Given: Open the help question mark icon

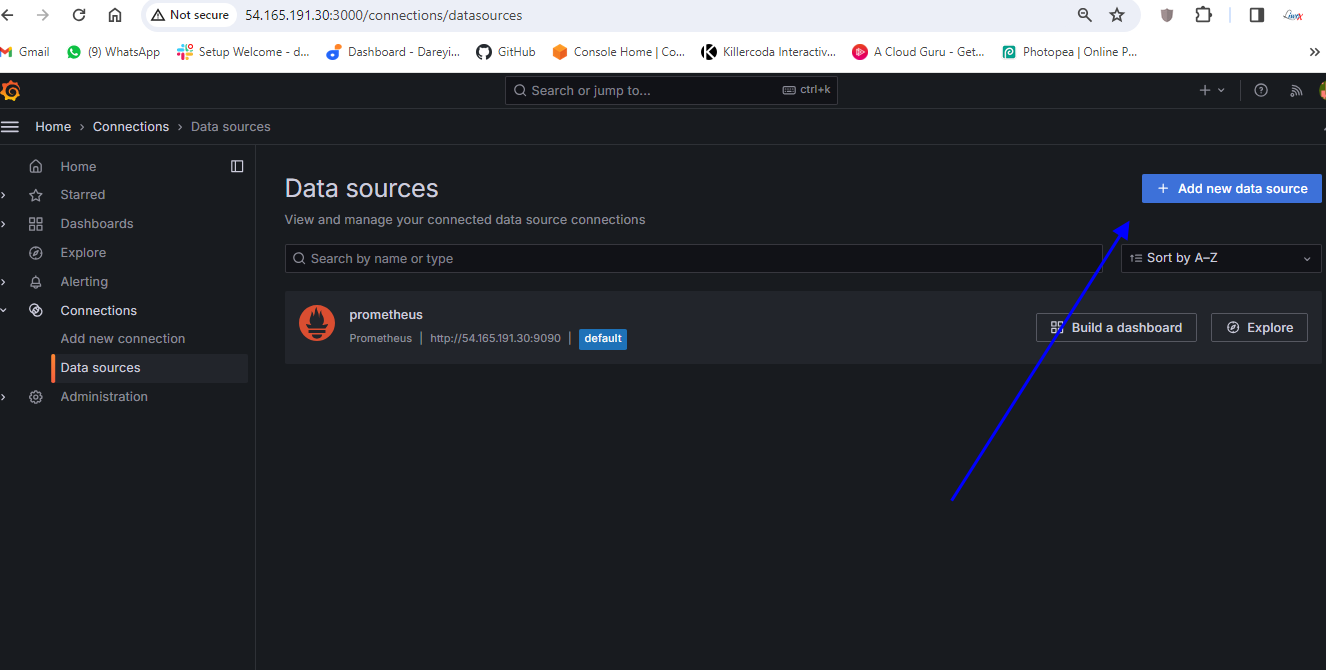Looking at the screenshot, I should 1261,90.
